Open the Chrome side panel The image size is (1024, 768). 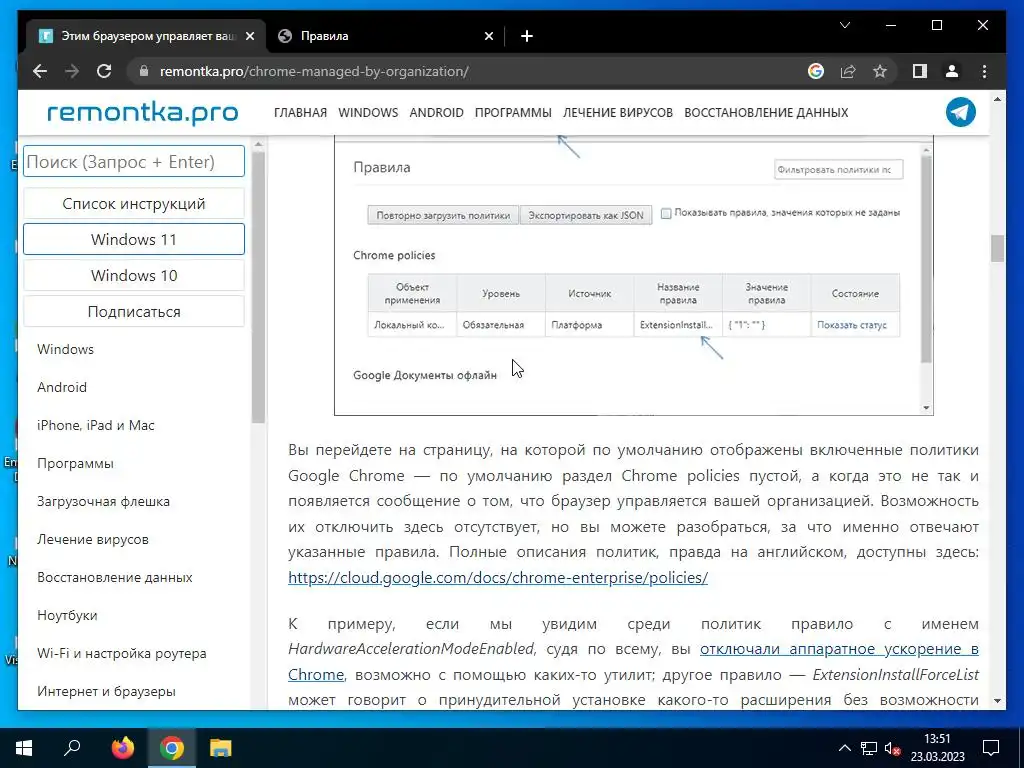(920, 71)
